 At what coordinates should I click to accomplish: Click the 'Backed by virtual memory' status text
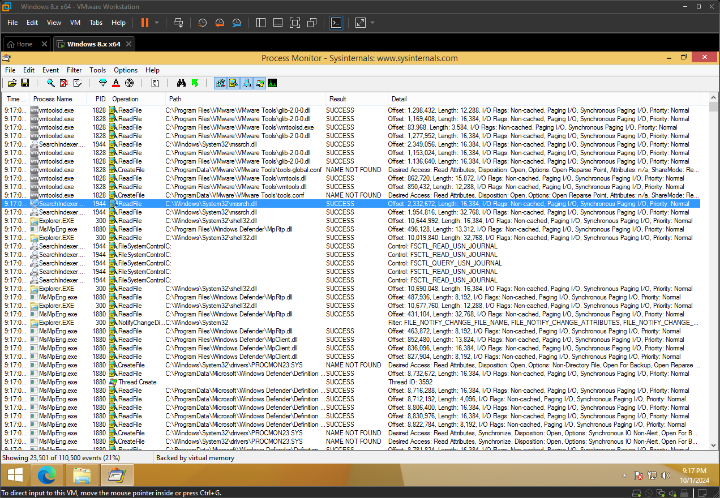point(195,458)
